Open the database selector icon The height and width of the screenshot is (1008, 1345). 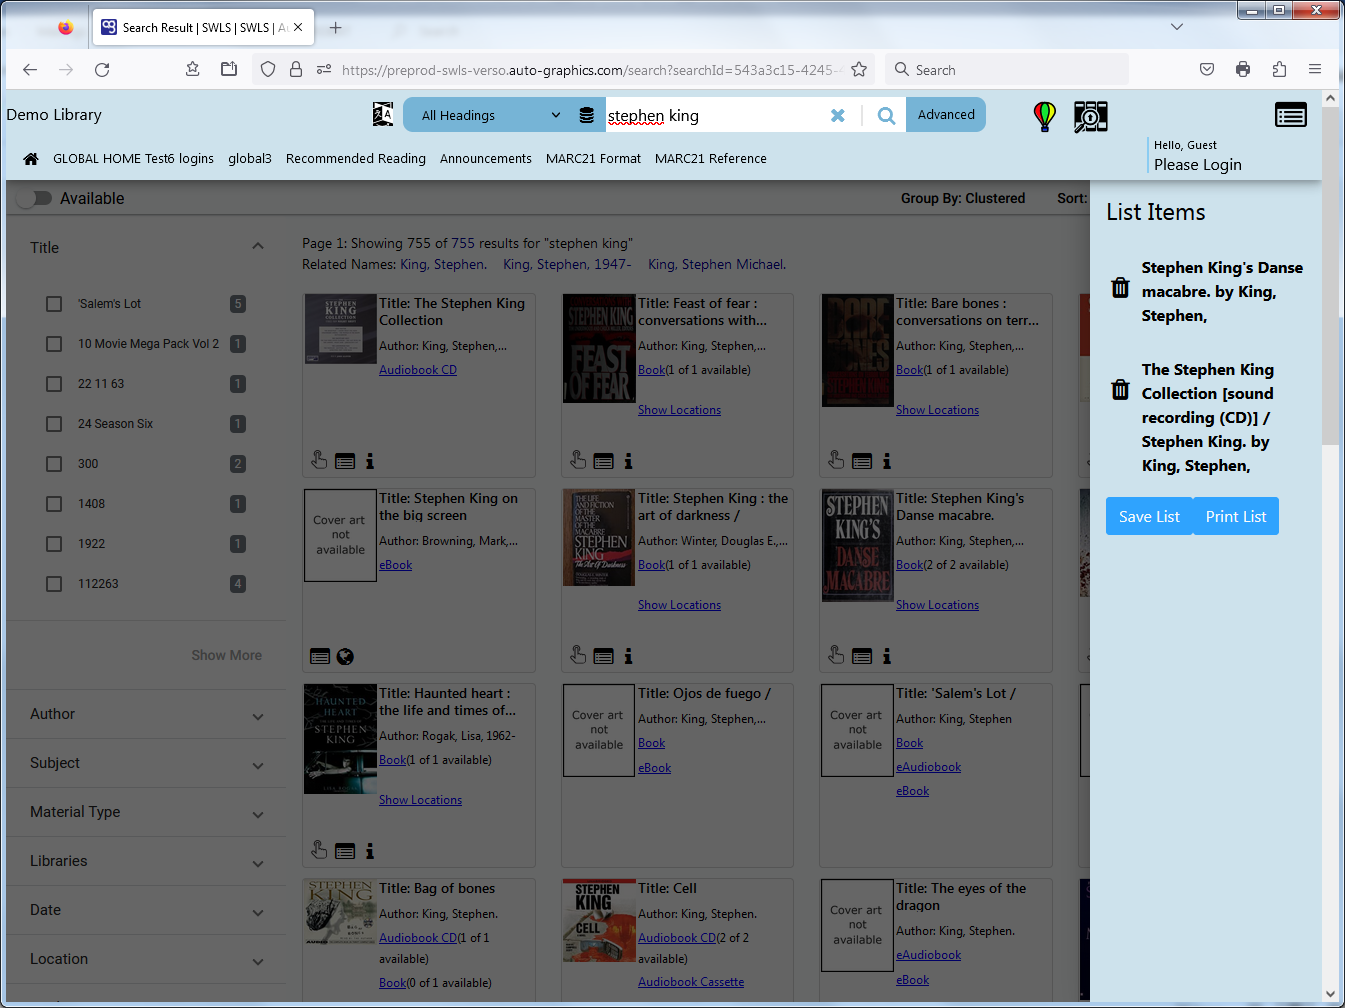pos(587,115)
